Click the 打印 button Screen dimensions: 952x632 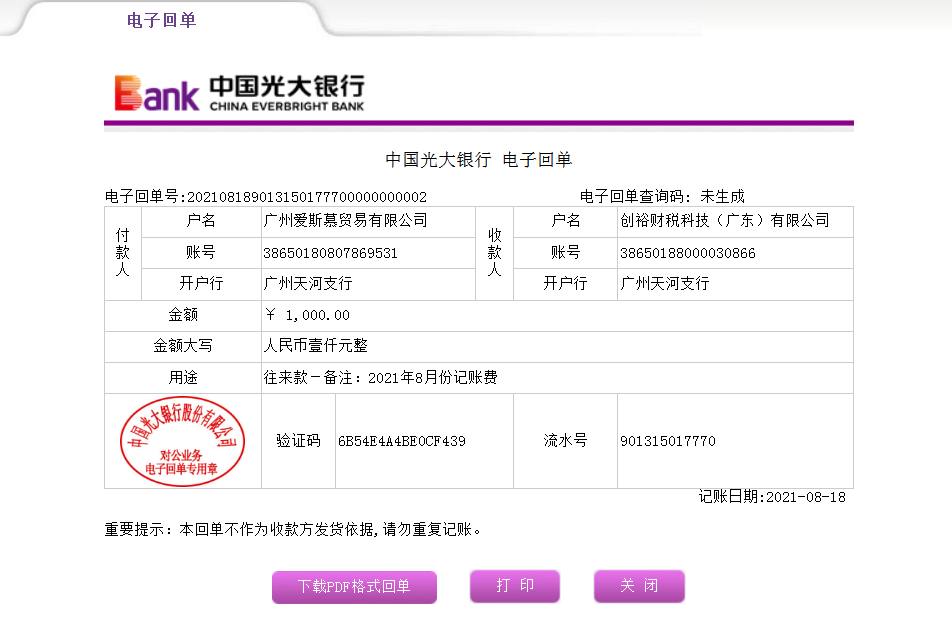(x=515, y=586)
